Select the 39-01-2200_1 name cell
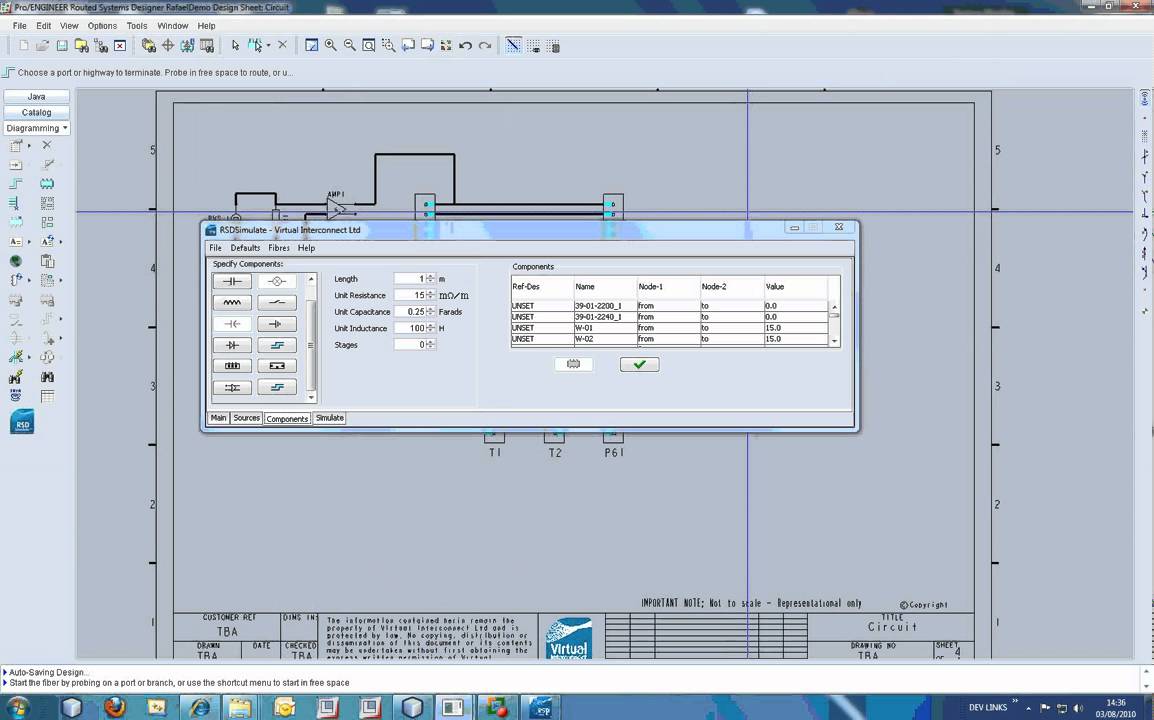 [605, 306]
